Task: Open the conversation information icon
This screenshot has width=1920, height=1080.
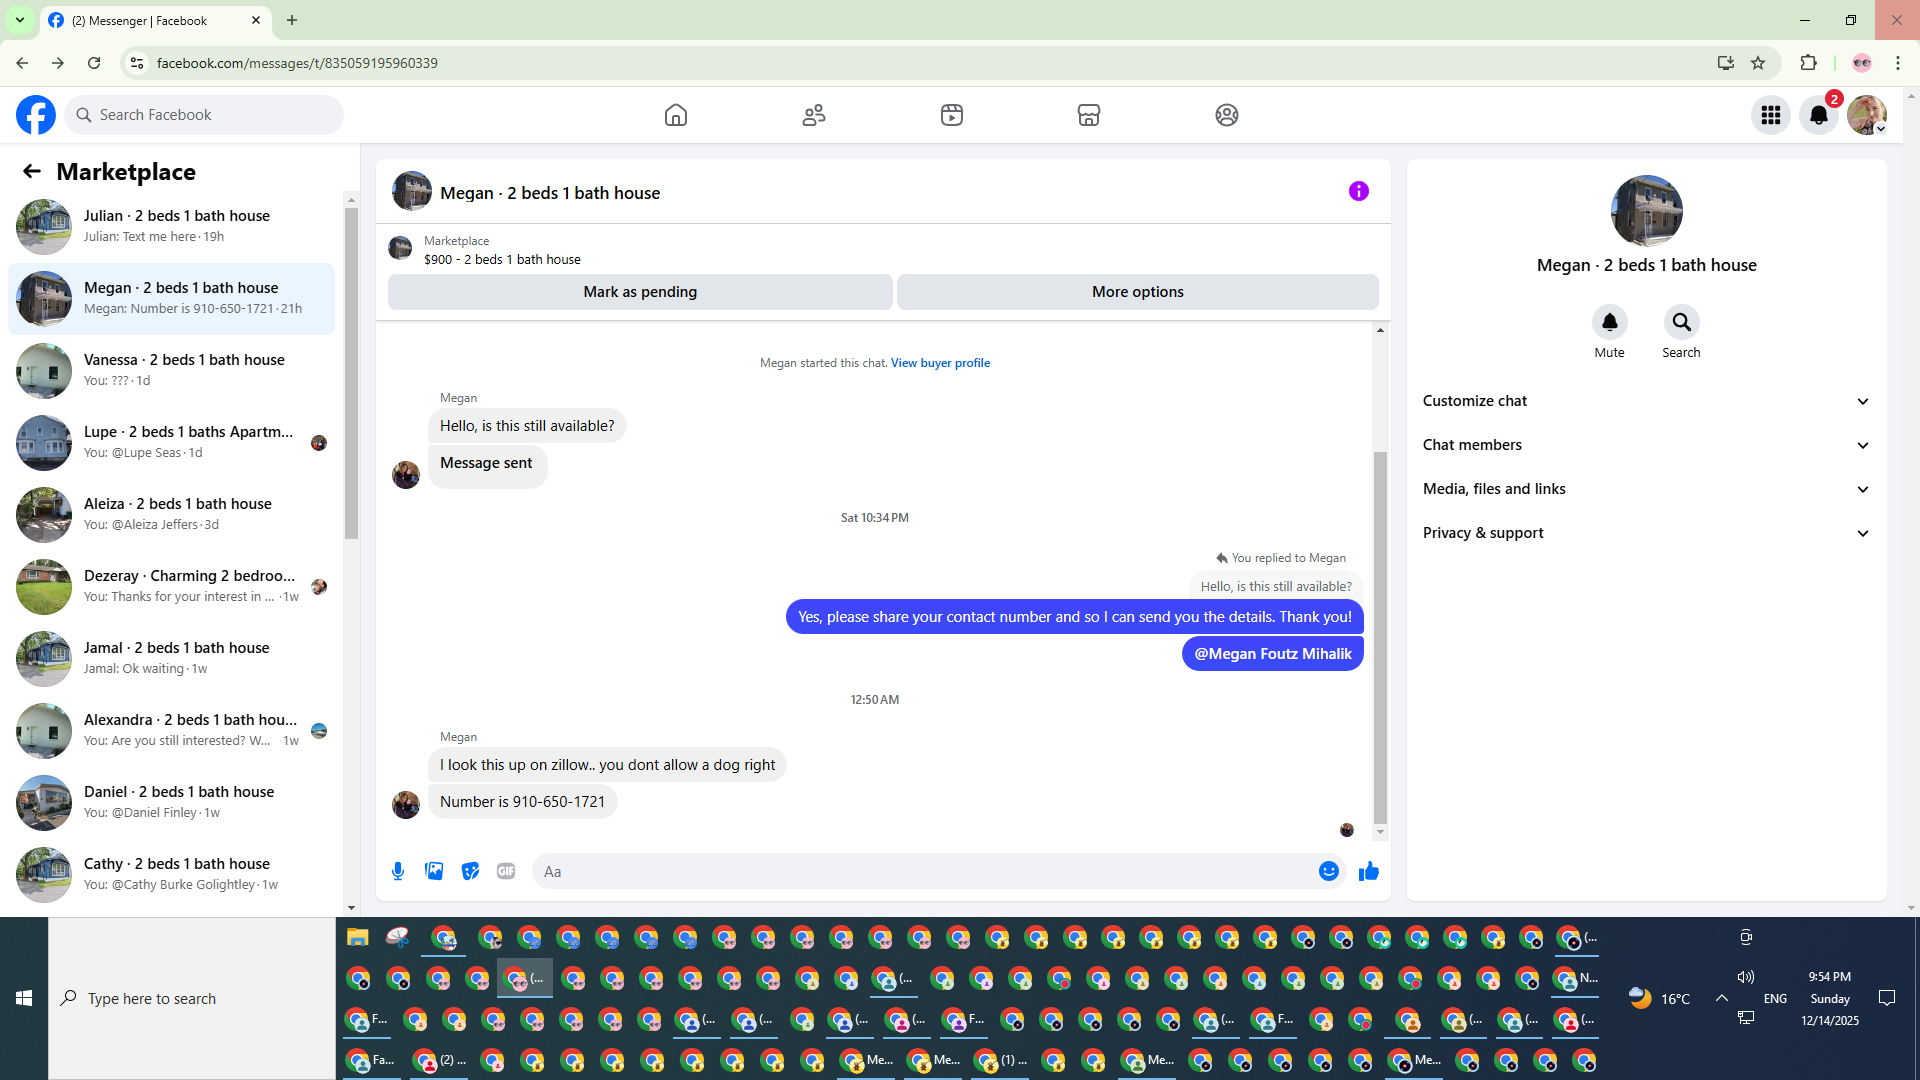Action: coord(1358,191)
